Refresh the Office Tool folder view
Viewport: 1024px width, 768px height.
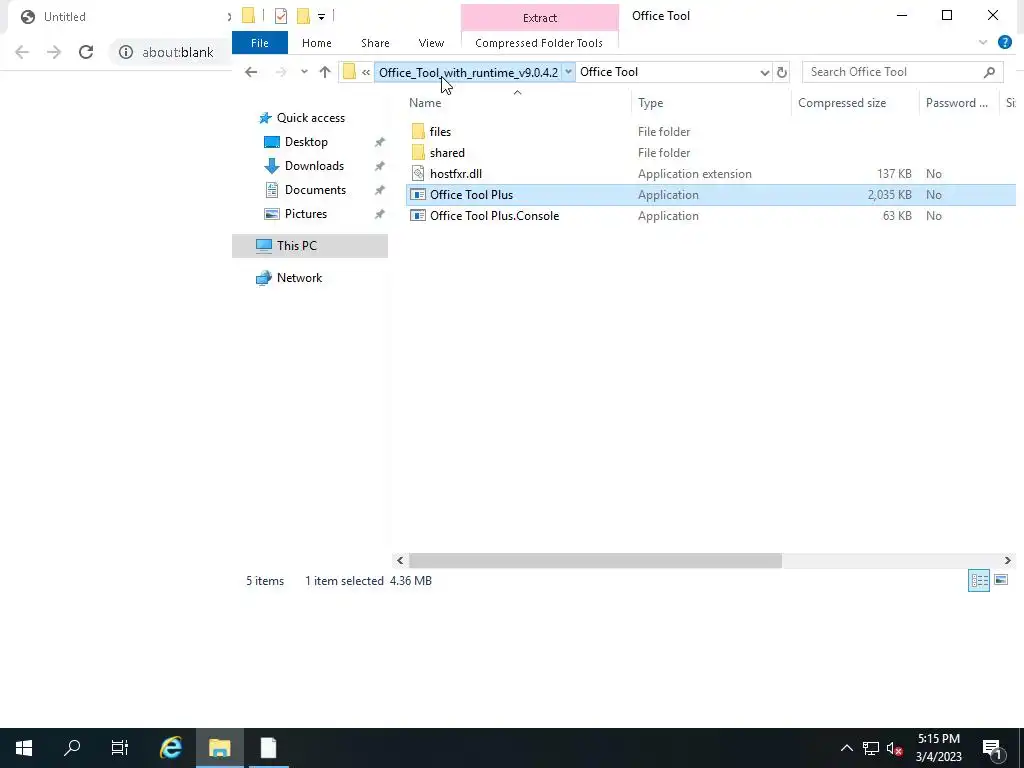(782, 72)
